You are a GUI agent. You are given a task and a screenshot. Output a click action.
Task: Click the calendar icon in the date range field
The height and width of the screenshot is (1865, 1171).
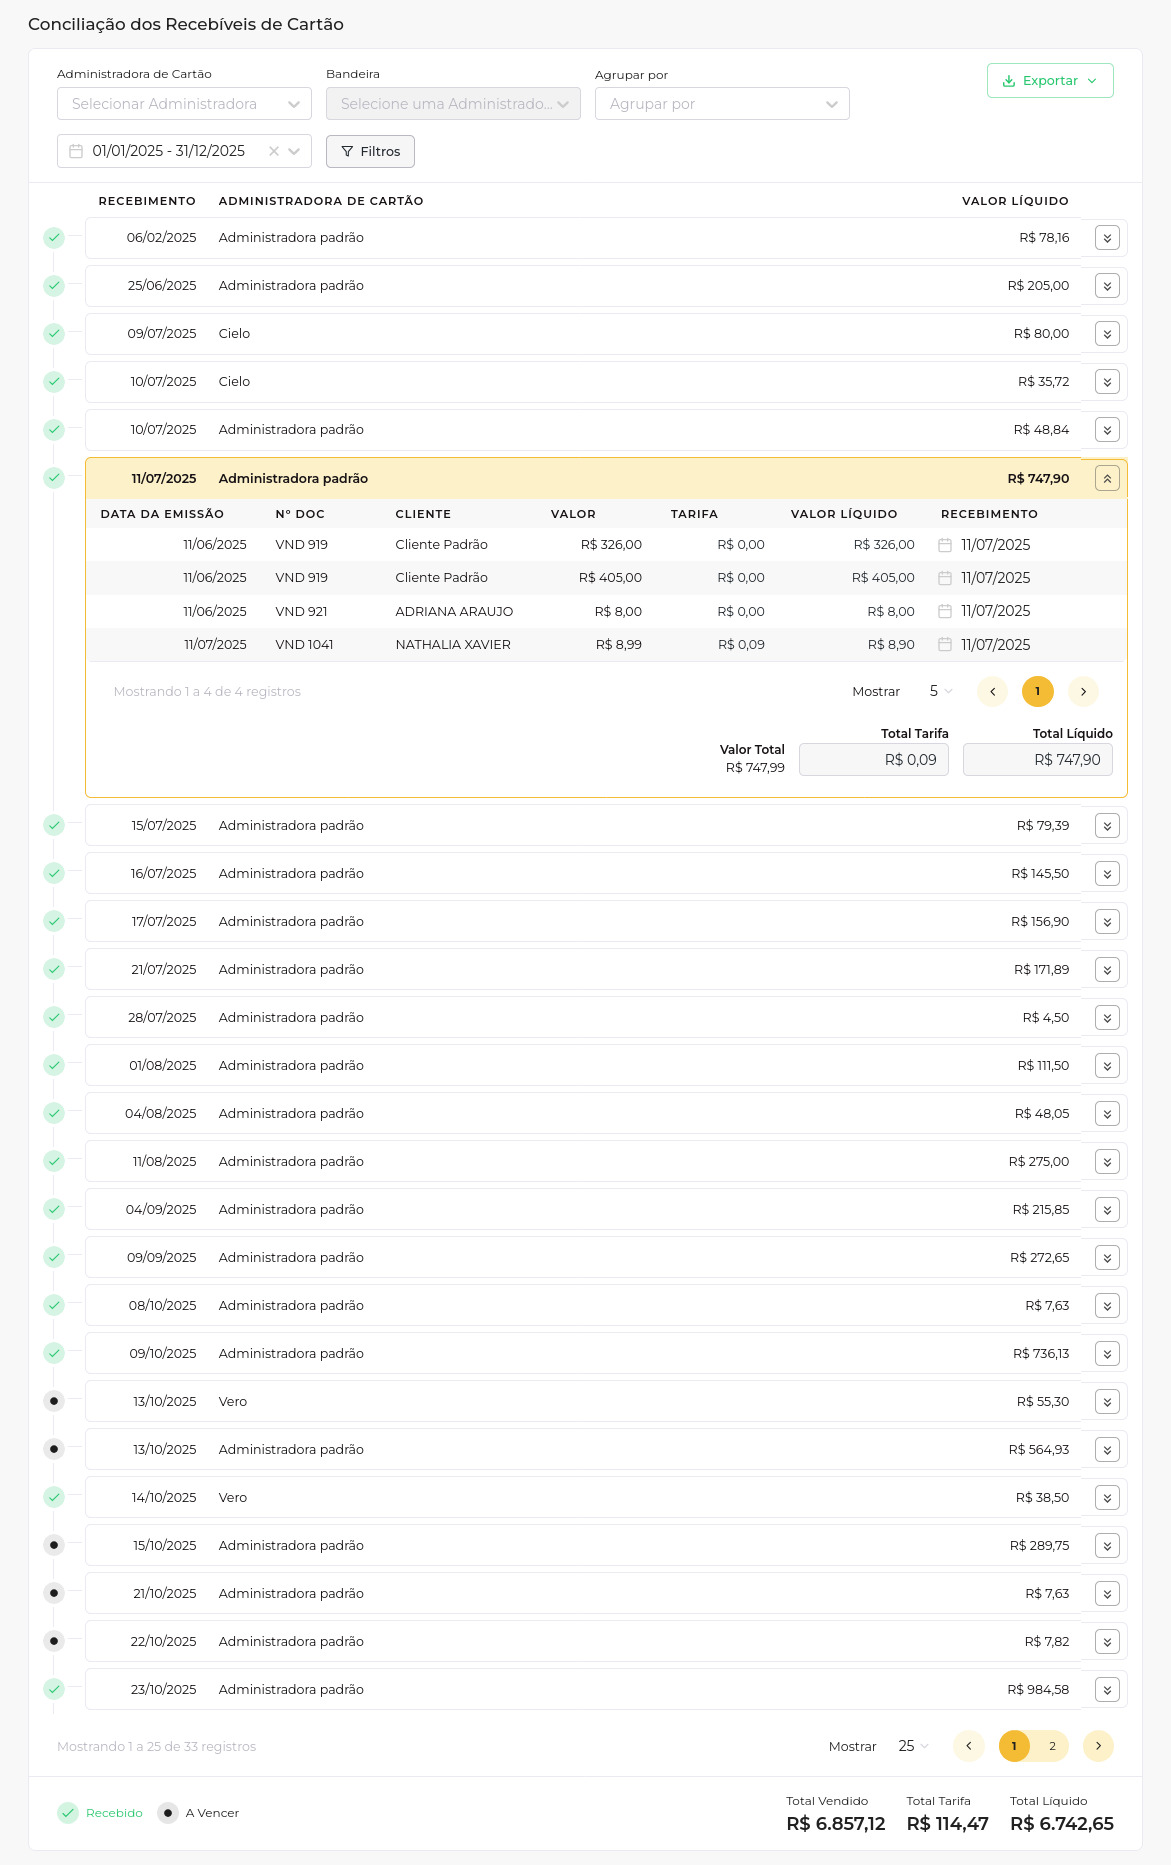pos(76,151)
